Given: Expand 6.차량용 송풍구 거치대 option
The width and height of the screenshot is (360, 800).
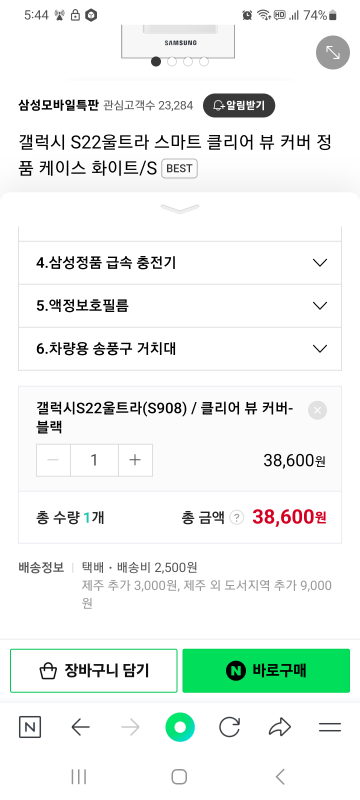Looking at the screenshot, I should [x=180, y=348].
